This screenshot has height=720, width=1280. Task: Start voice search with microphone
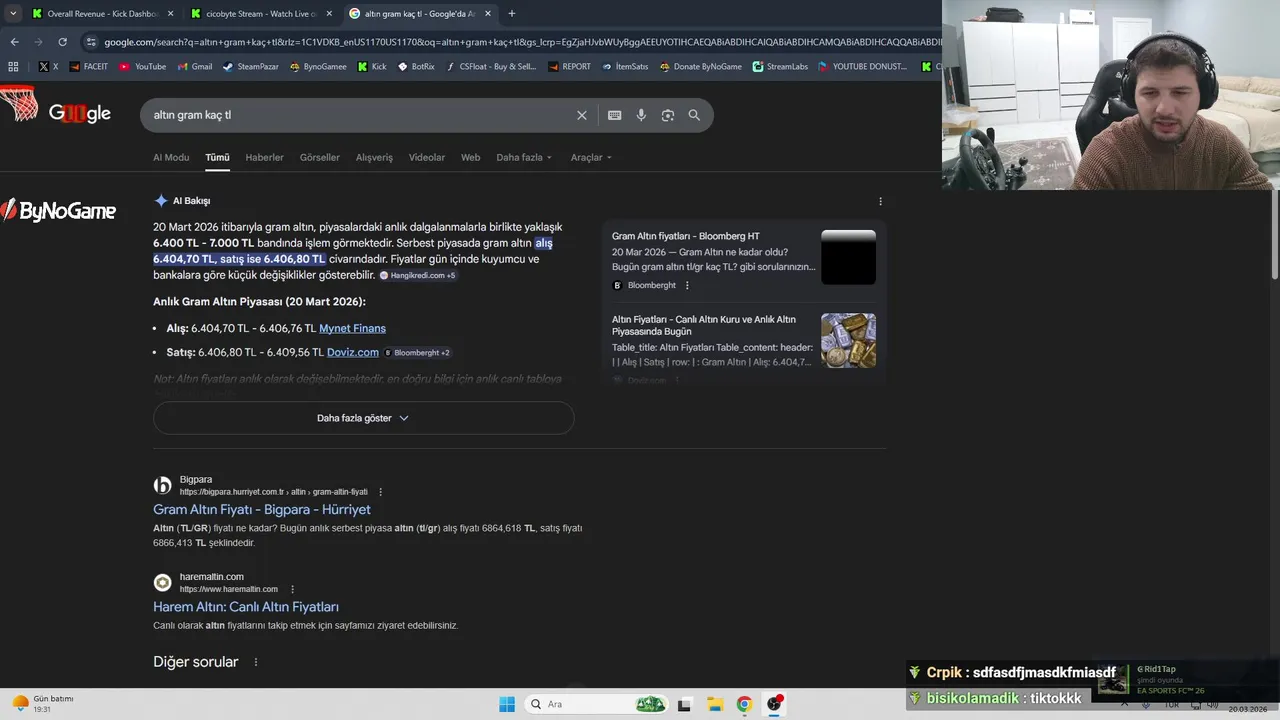click(x=641, y=115)
